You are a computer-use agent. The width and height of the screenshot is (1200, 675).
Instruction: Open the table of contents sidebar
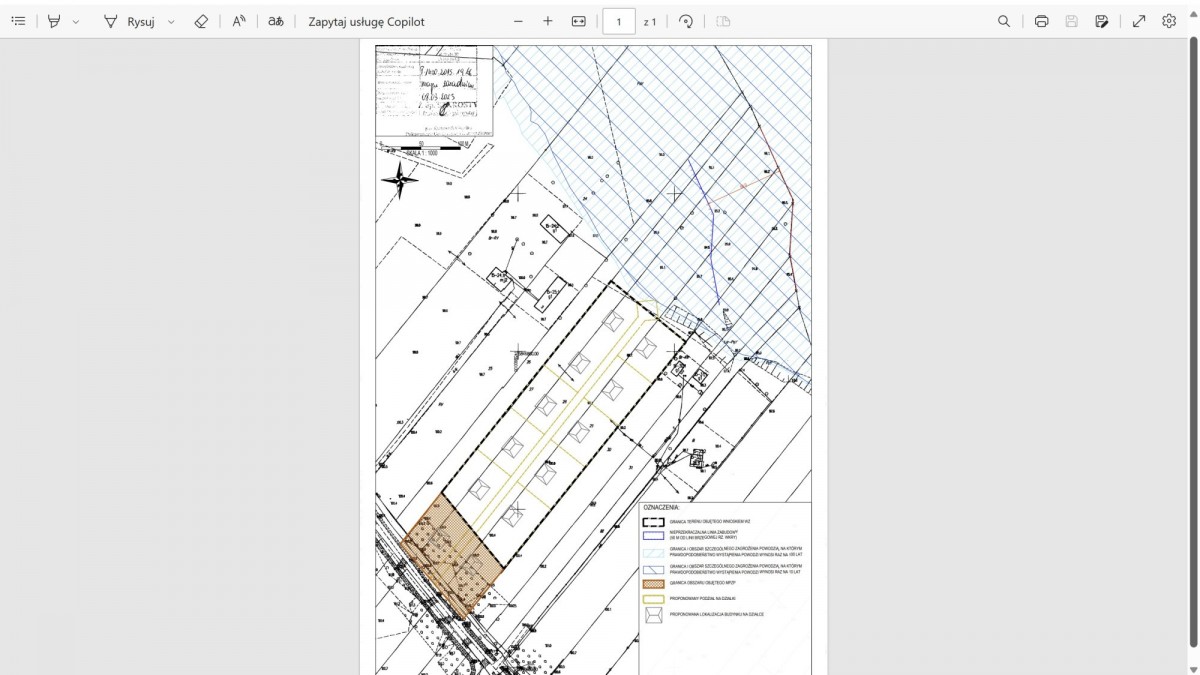coord(18,21)
